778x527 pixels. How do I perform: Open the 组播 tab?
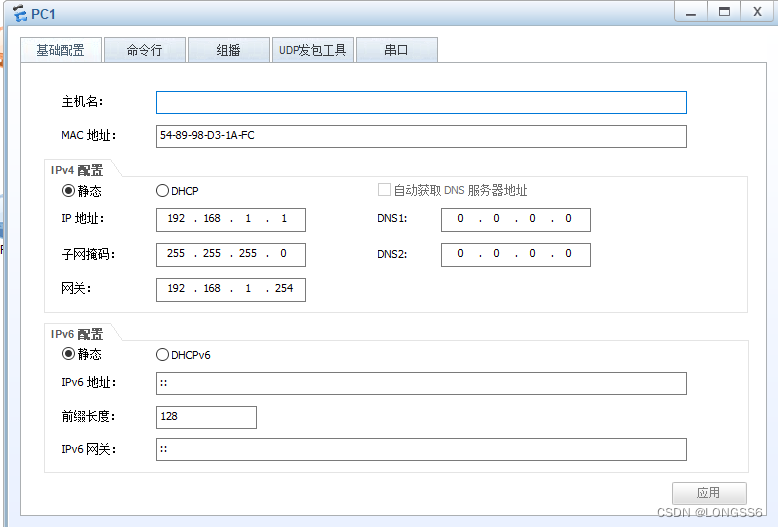(229, 50)
